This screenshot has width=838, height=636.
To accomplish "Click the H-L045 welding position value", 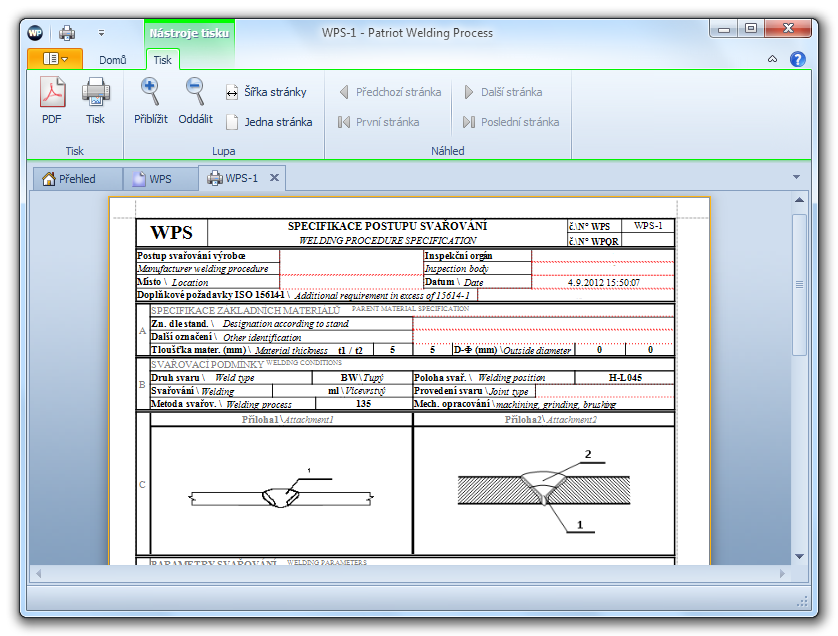I will point(625,377).
